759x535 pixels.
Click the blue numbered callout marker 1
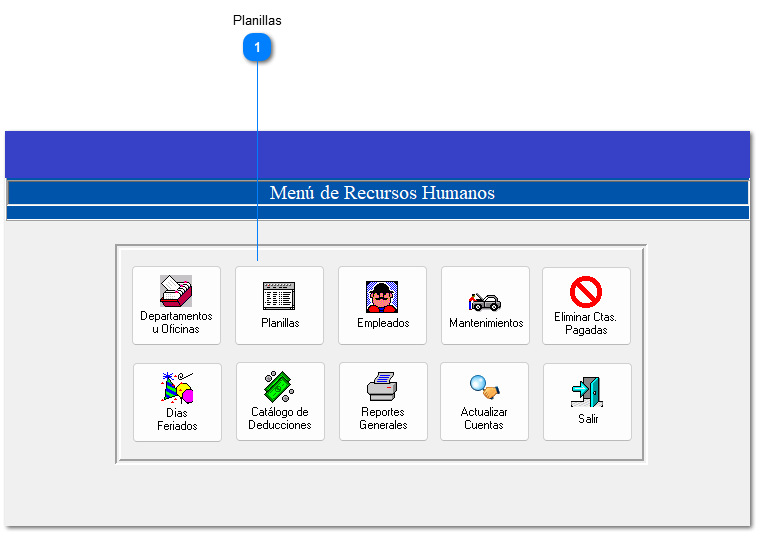pos(258,47)
